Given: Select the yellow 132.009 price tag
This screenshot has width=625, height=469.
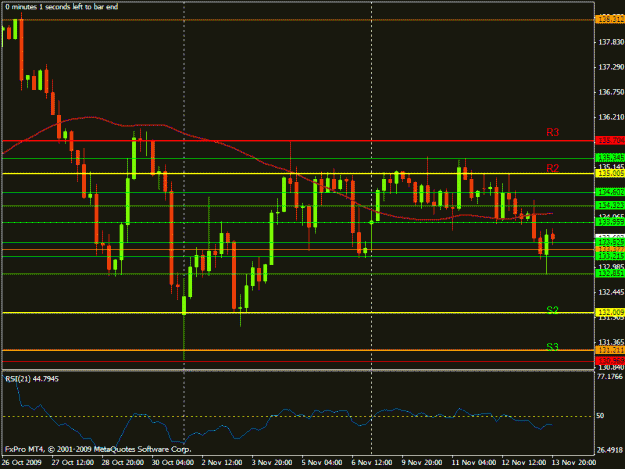Looking at the screenshot, I should point(610,312).
